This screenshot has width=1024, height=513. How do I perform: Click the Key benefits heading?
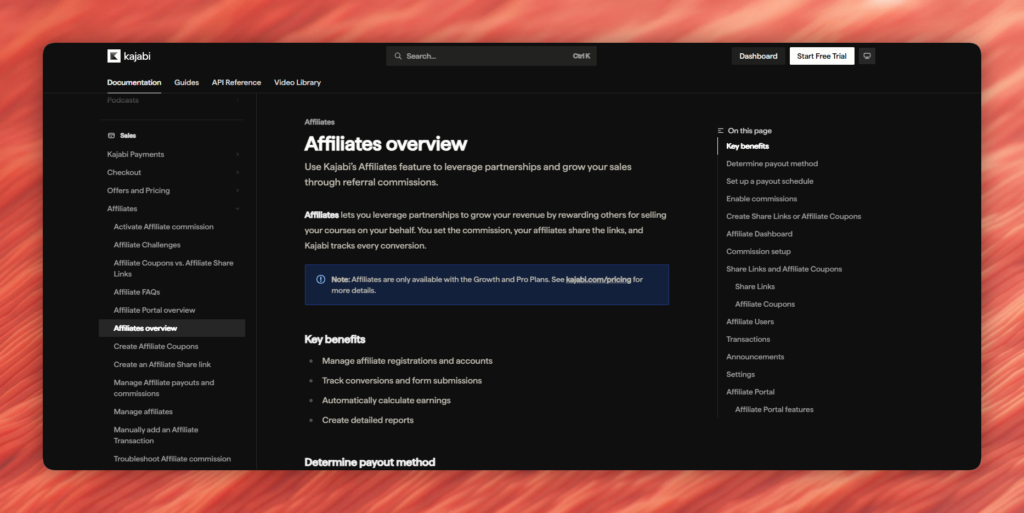click(334, 339)
